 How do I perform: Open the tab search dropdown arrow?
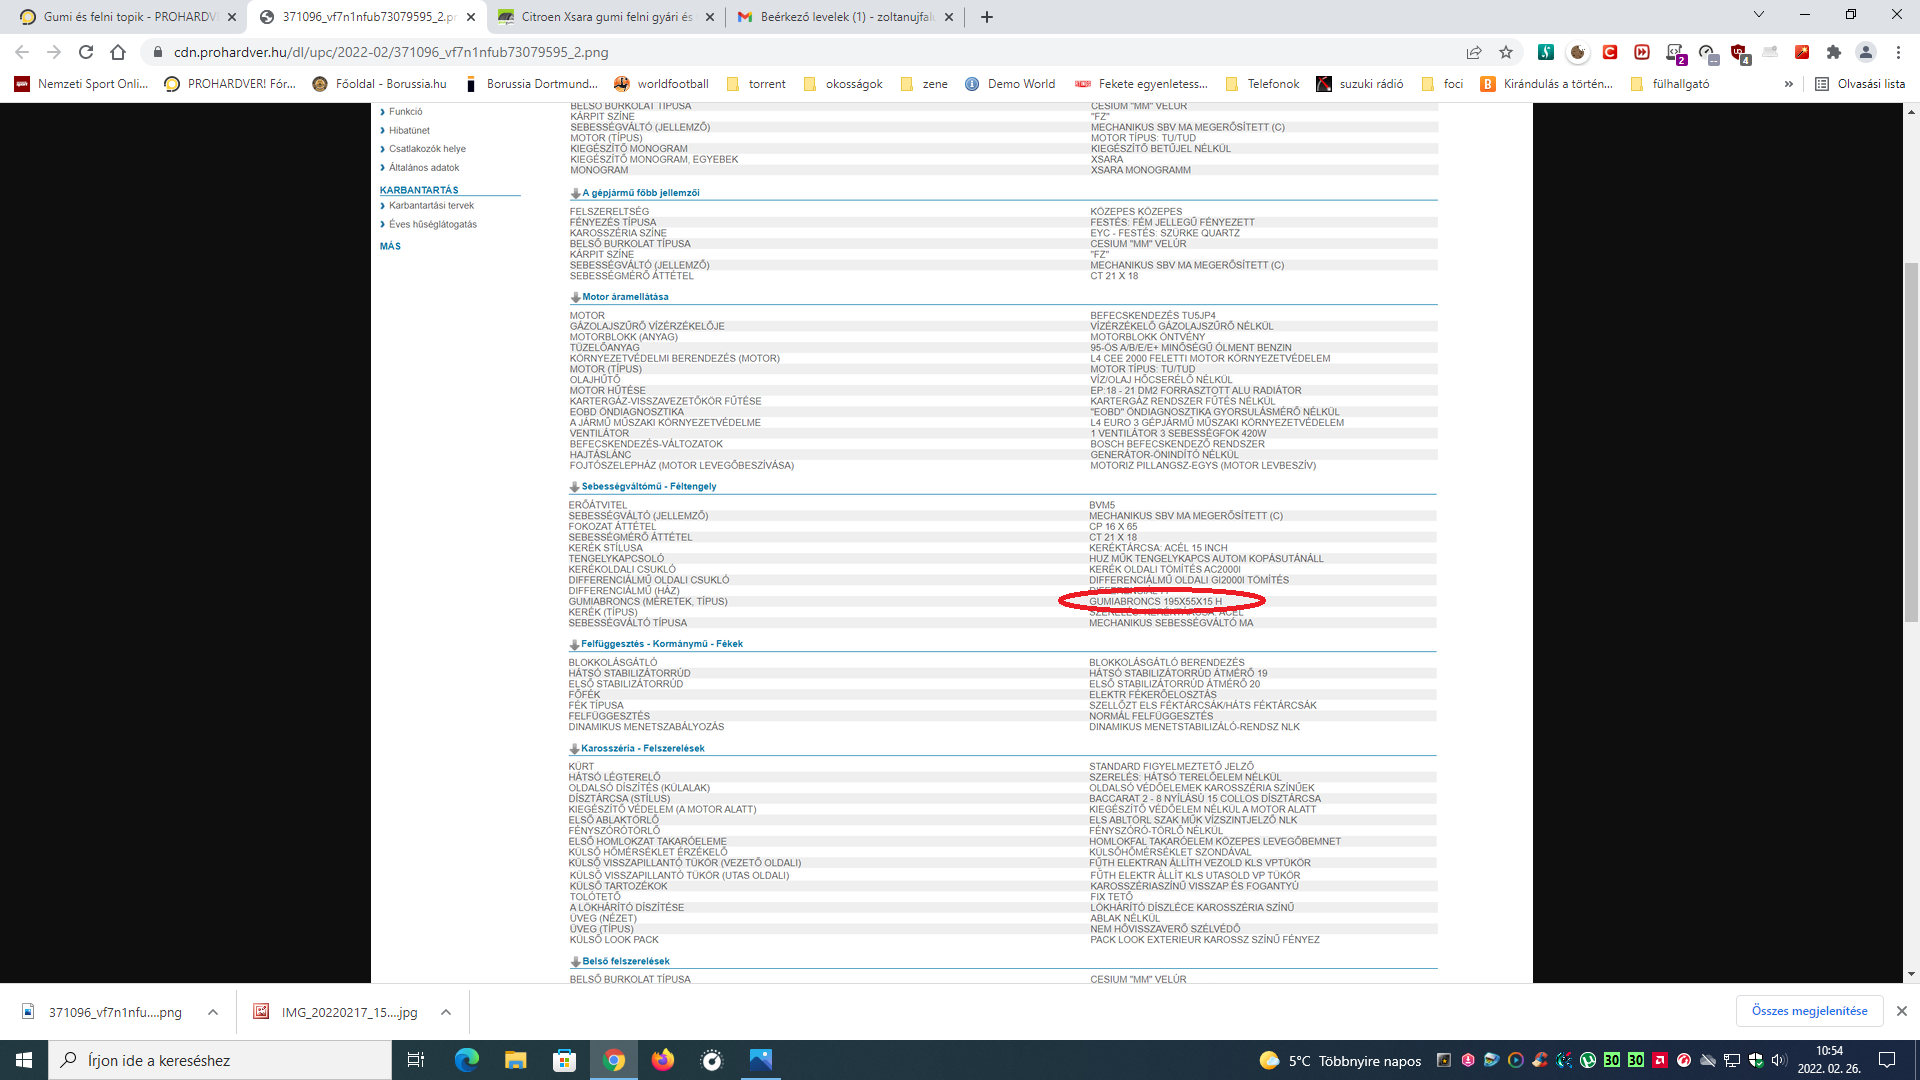pos(1759,15)
